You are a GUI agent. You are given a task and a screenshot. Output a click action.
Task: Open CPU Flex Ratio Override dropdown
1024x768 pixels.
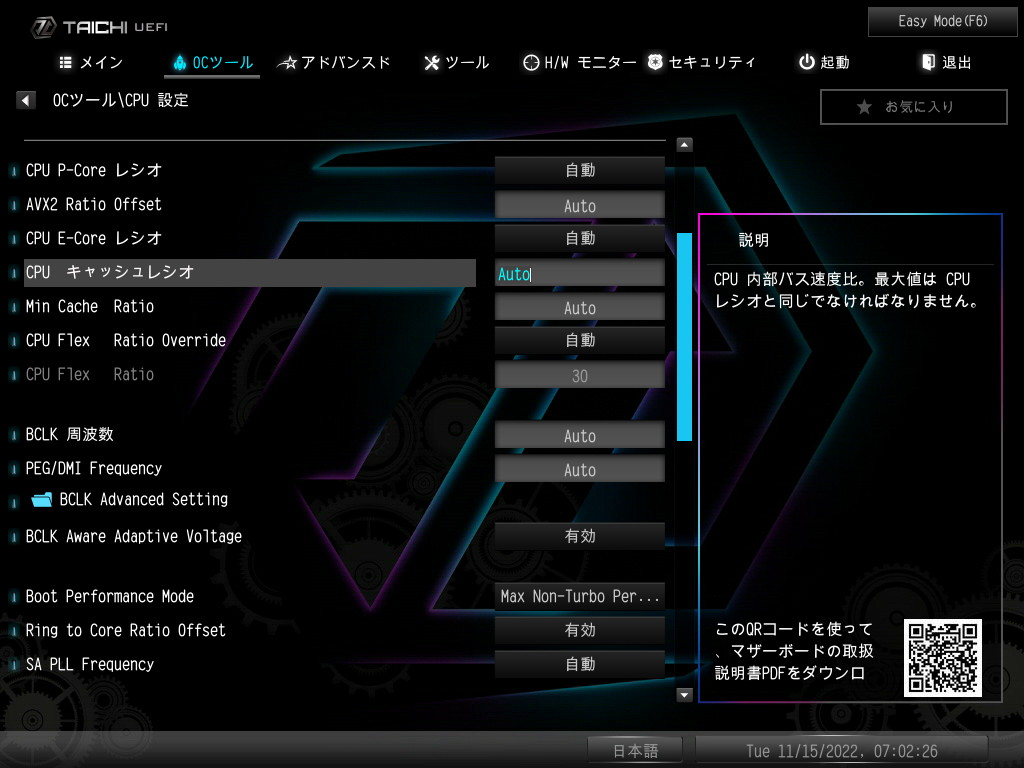579,340
